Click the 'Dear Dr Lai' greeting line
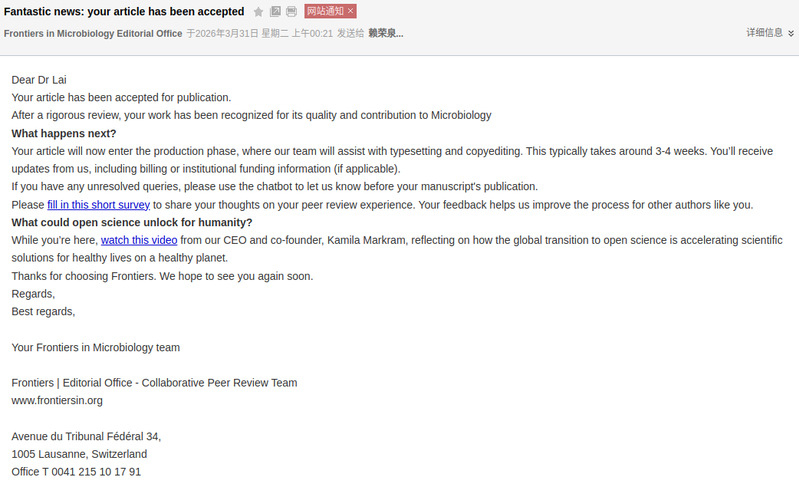The width and height of the screenshot is (799, 486). pyautogui.click(x=39, y=80)
